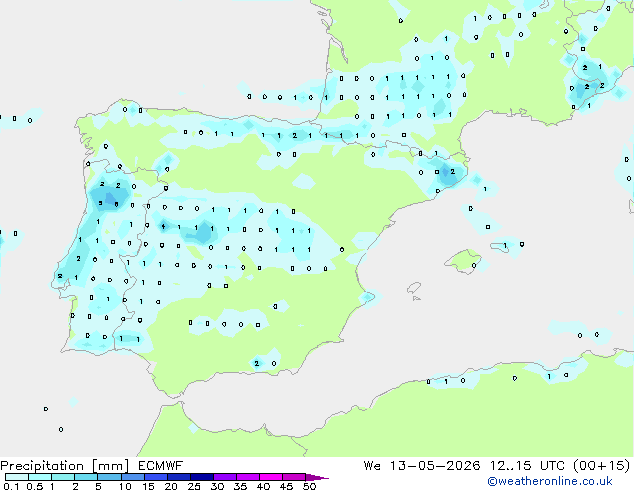Select the 5–10 mm legend color swatch
Image resolution: width=634 pixels, height=490 pixels.
click(x=109, y=477)
